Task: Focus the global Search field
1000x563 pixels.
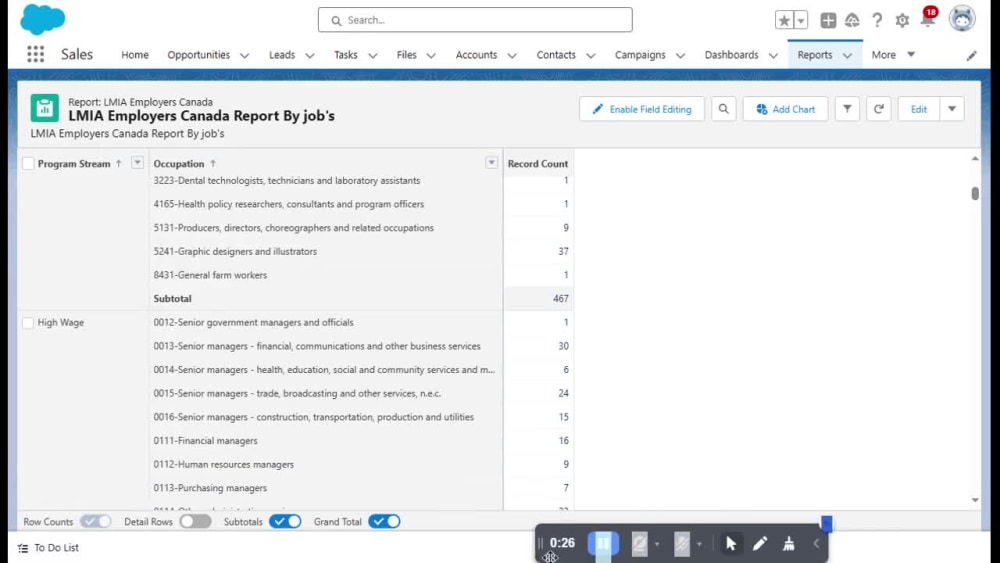Action: click(x=475, y=20)
